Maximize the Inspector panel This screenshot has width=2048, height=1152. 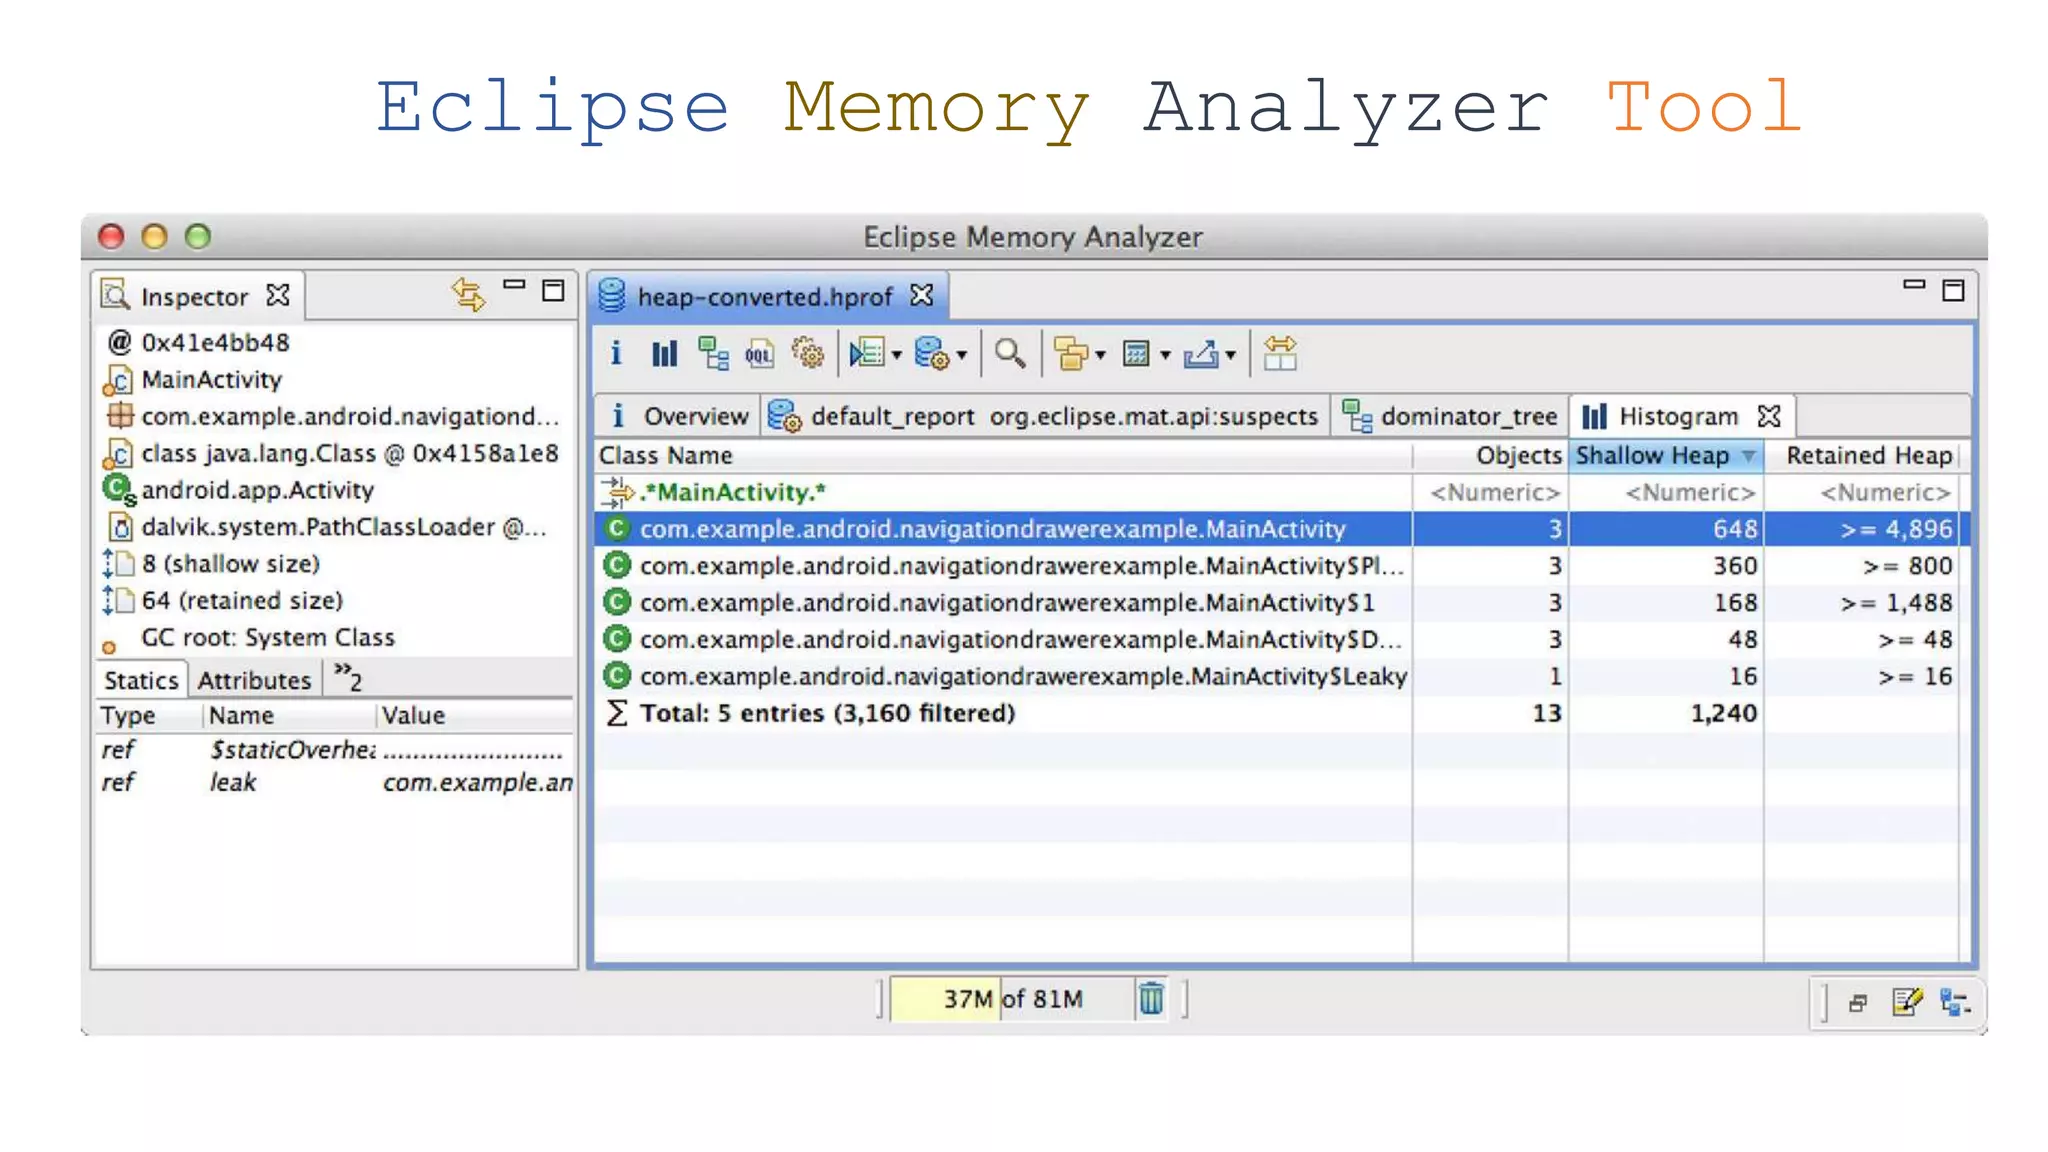(553, 290)
